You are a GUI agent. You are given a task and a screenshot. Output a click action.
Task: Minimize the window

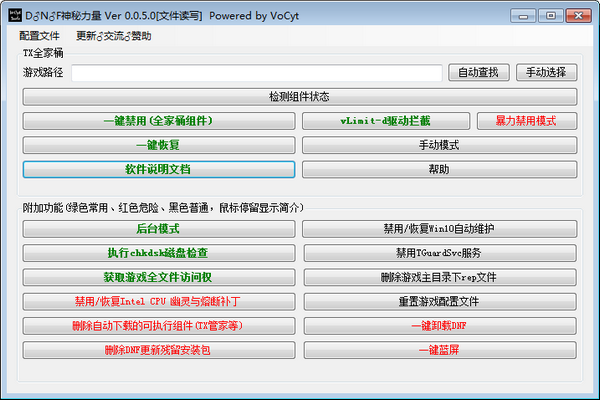523,16
